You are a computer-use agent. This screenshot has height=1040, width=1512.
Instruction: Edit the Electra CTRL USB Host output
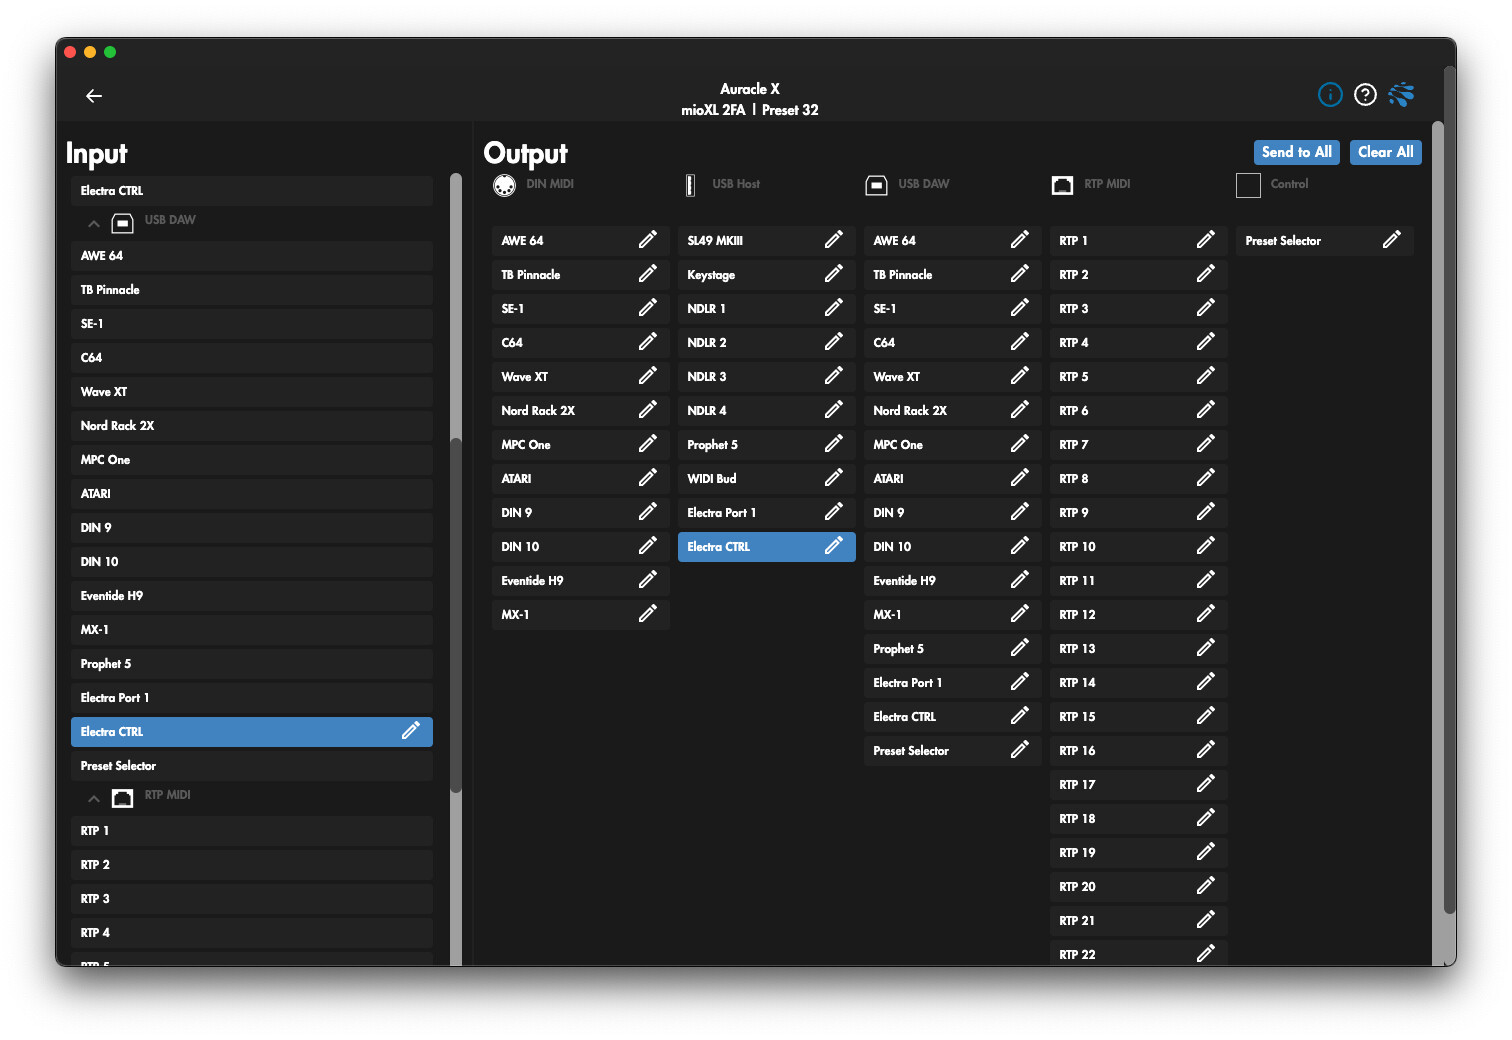(x=834, y=546)
